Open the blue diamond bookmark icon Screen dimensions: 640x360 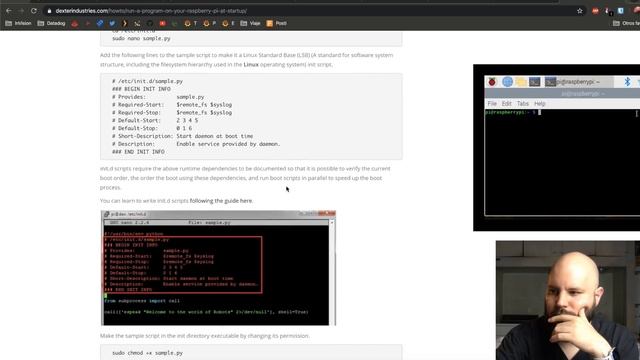(x=100, y=23)
